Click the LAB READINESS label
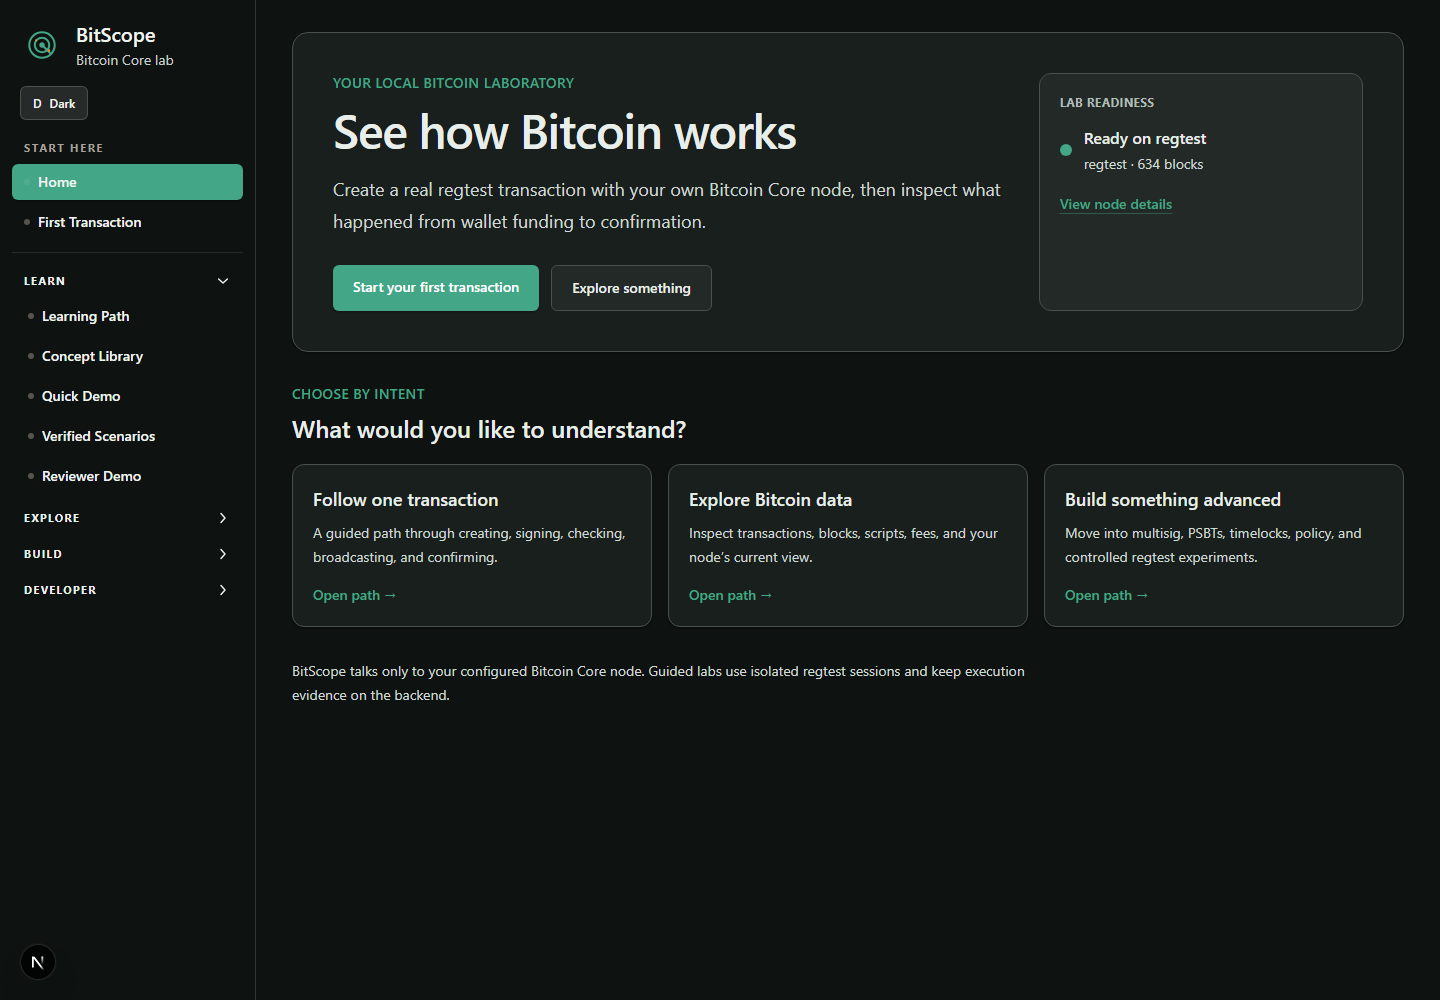1440x1000 pixels. (x=1107, y=103)
